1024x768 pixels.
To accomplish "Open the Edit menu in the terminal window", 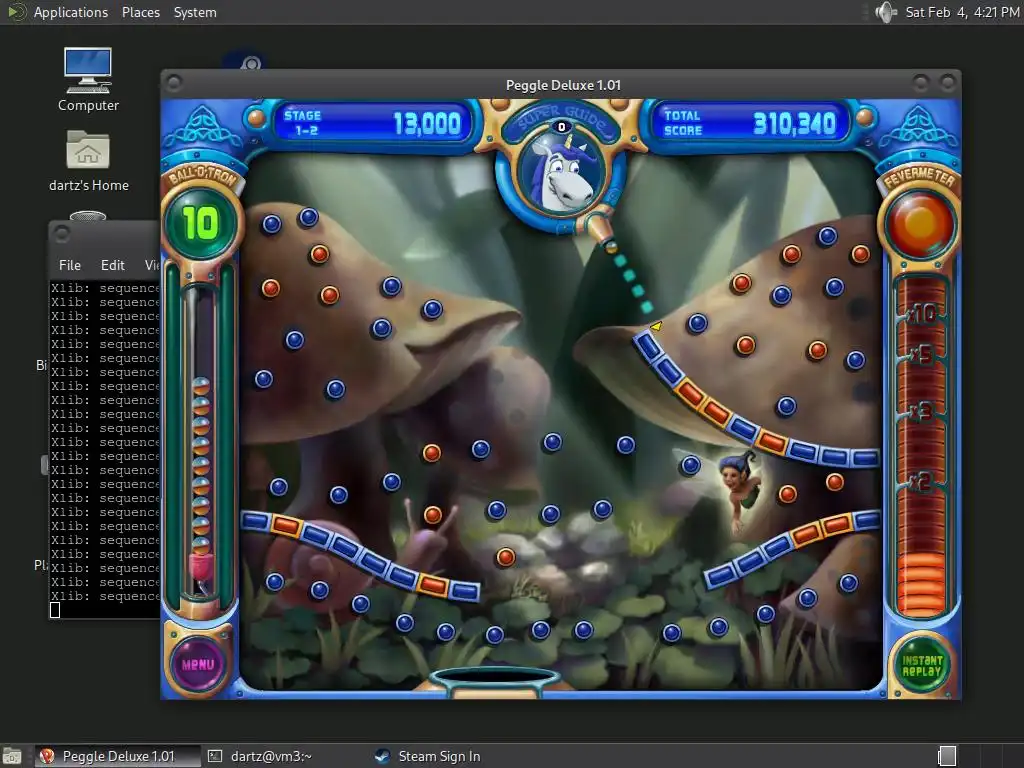I will pos(112,265).
